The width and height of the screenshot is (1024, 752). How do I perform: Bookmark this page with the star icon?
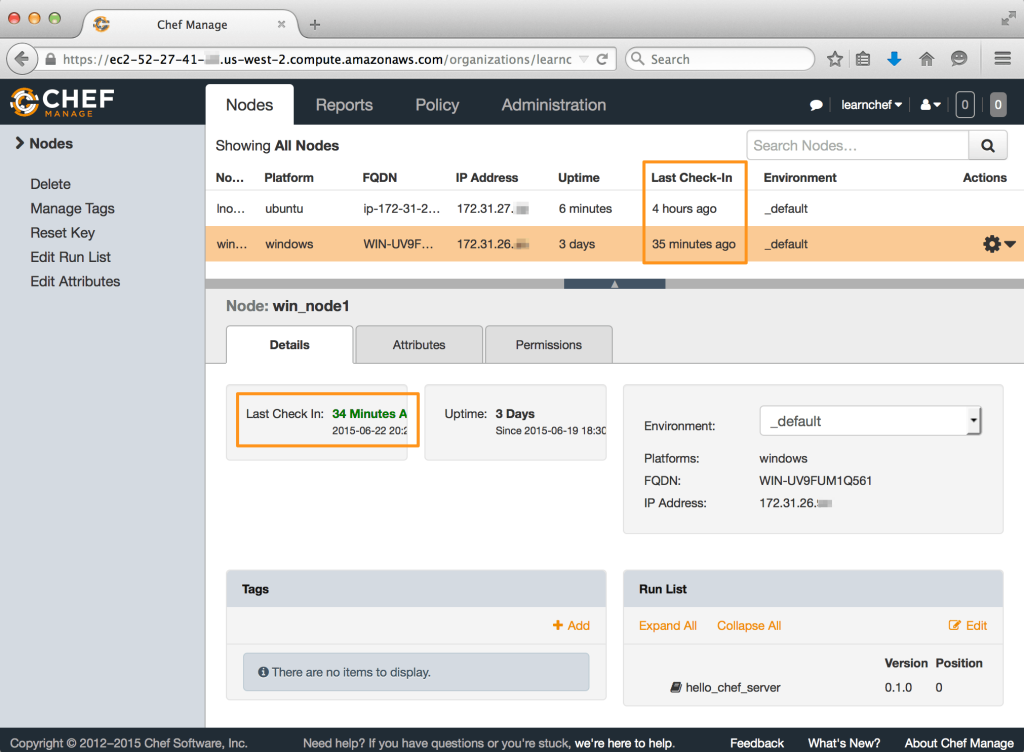pos(835,59)
